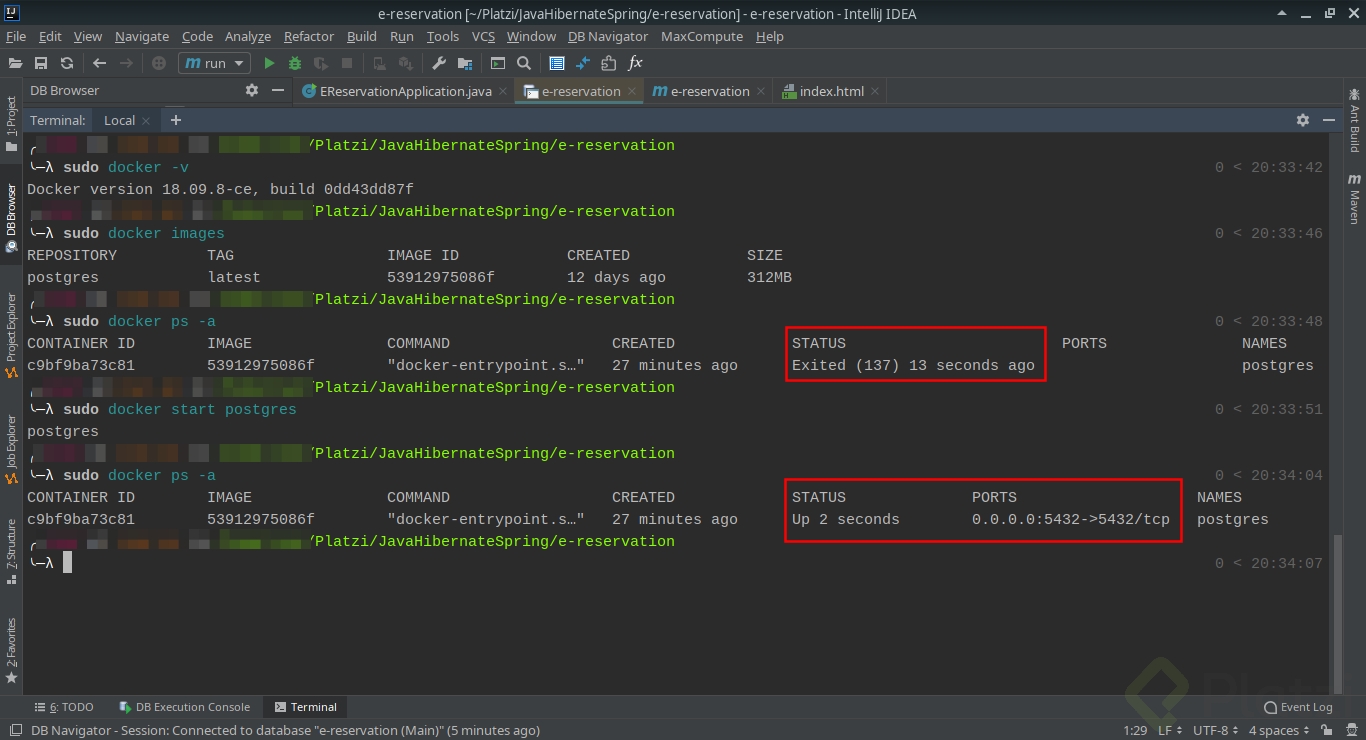Open the Event Log
The height and width of the screenshot is (740, 1366).
click(x=1297, y=707)
